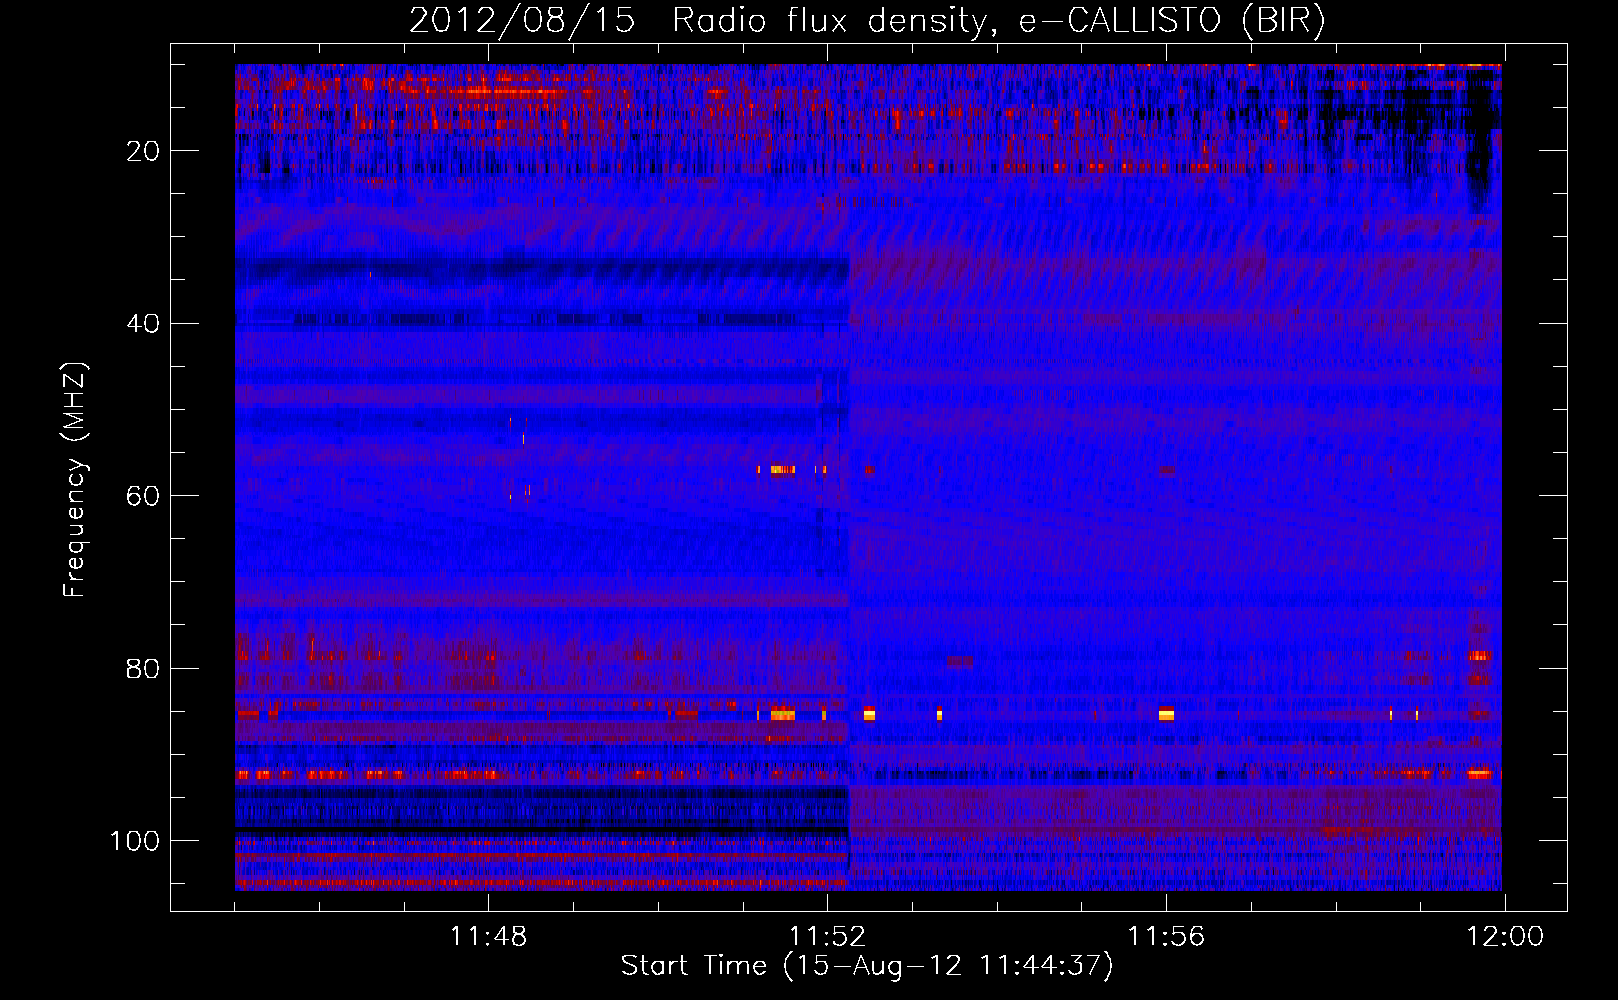Click the 'Start Time (15-Aug-12 11:44:37)' axis label
Image resolution: width=1618 pixels, height=1000 pixels.
click(867, 966)
